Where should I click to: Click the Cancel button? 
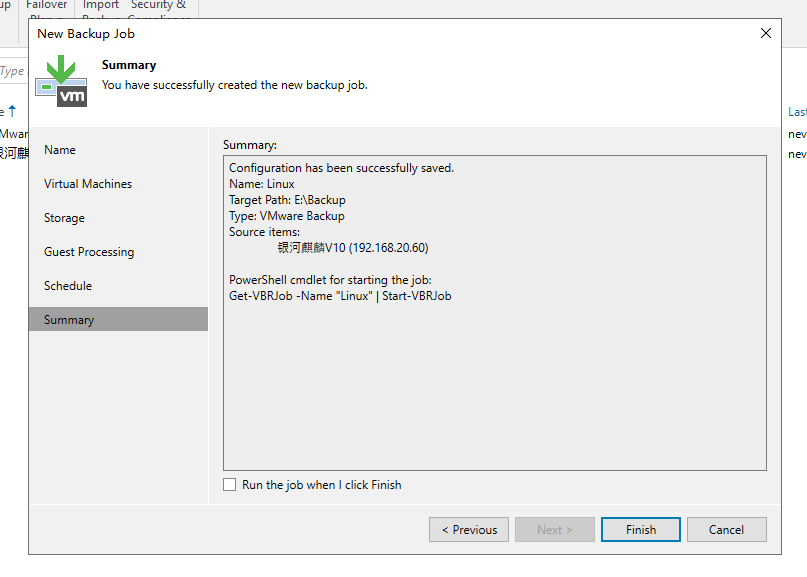tap(726, 529)
